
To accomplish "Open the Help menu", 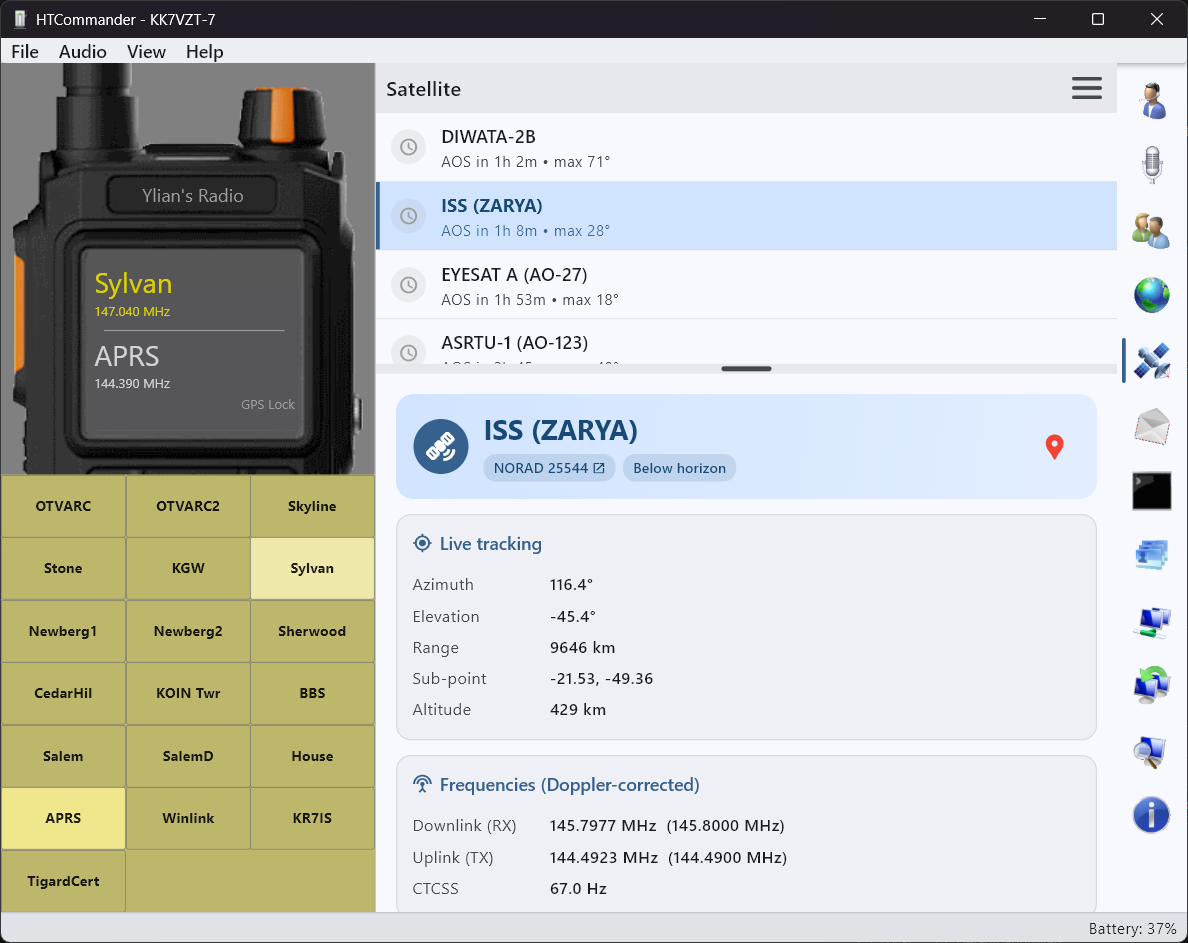I will click(x=205, y=52).
